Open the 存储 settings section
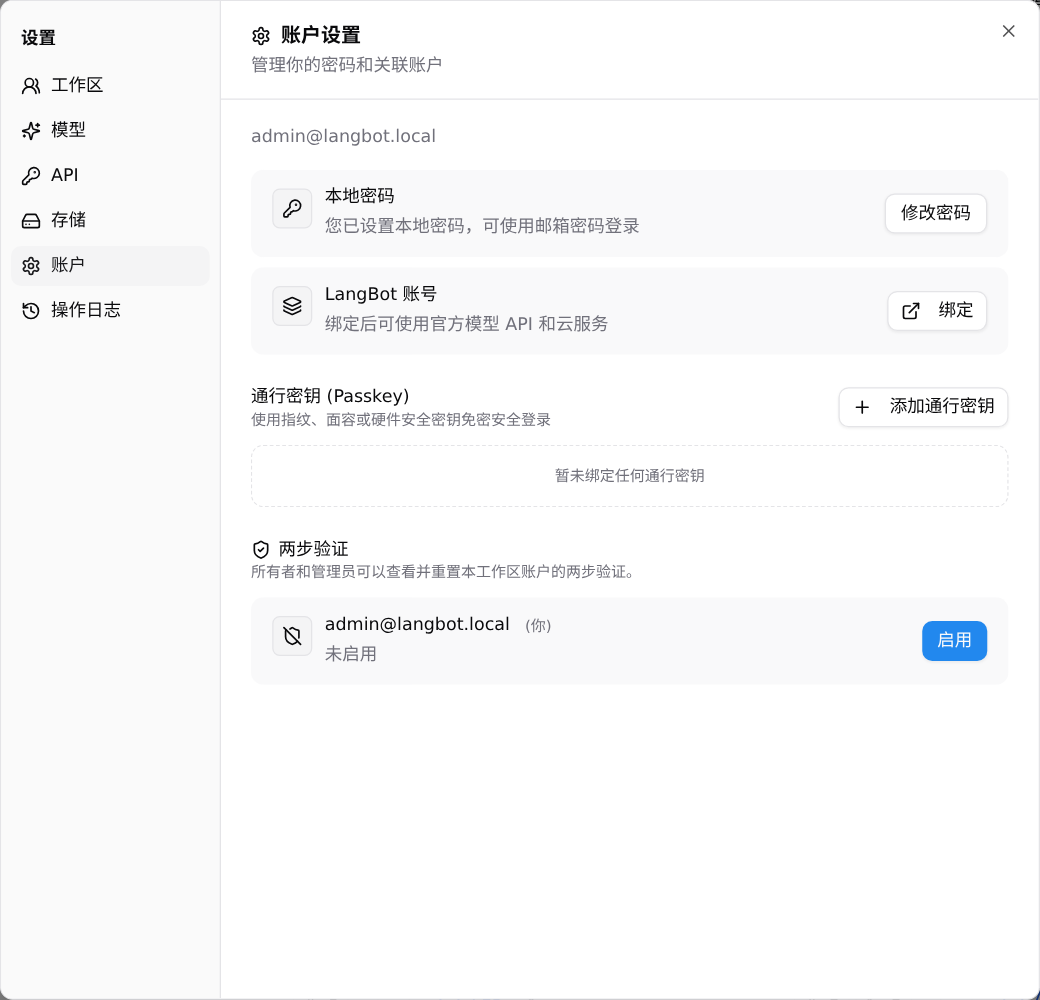1040x1000 pixels. pos(110,220)
